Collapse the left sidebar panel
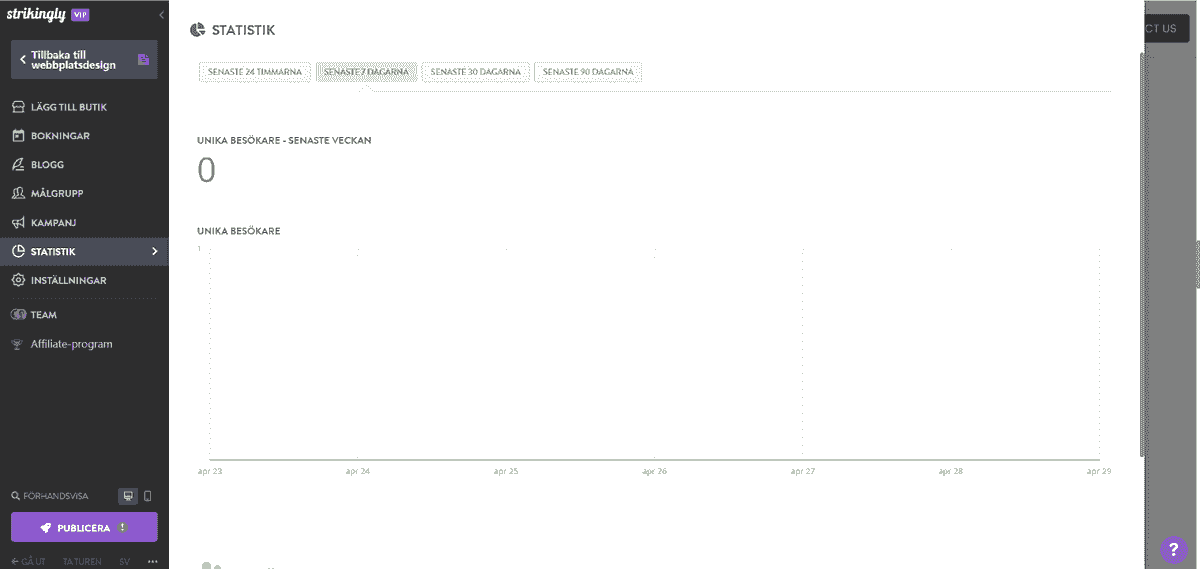This screenshot has width=1200, height=569. 161,14
